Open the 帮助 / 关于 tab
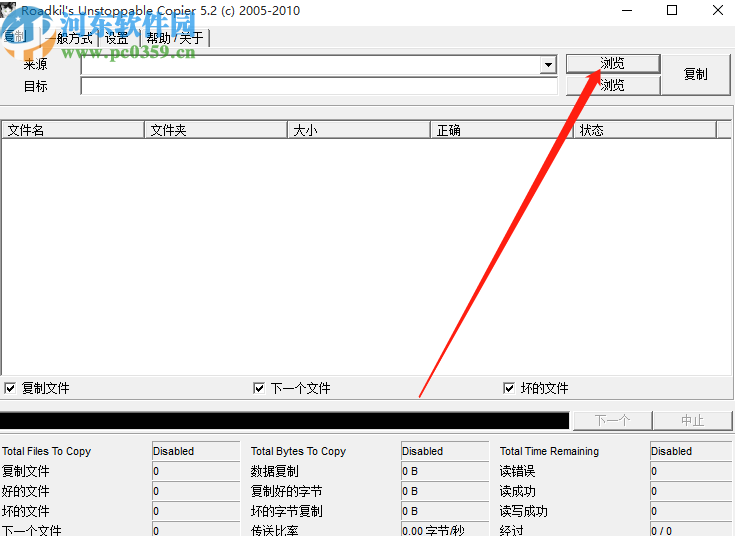Screen dimensions: 735x536 pyautogui.click(x=174, y=38)
